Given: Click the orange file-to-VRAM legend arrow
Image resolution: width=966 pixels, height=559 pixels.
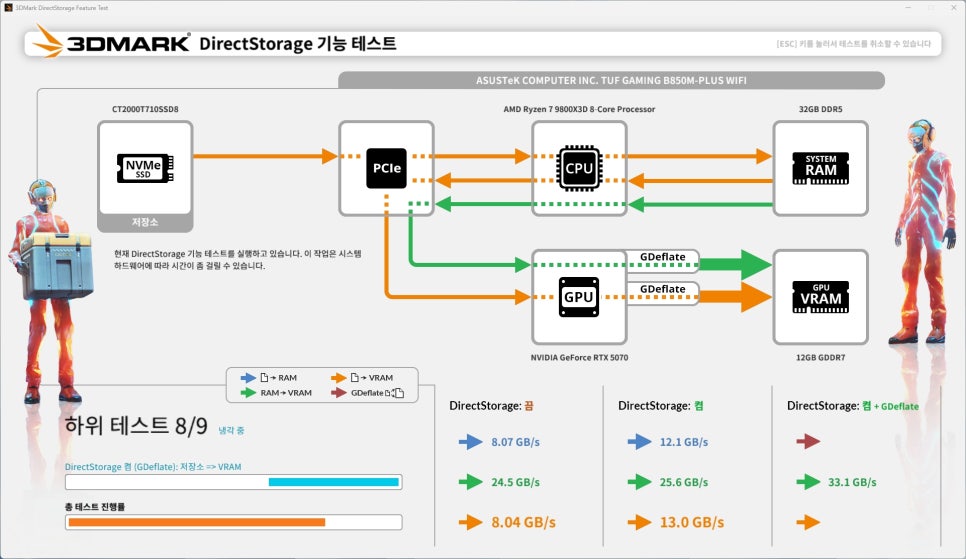Looking at the screenshot, I should click(338, 378).
